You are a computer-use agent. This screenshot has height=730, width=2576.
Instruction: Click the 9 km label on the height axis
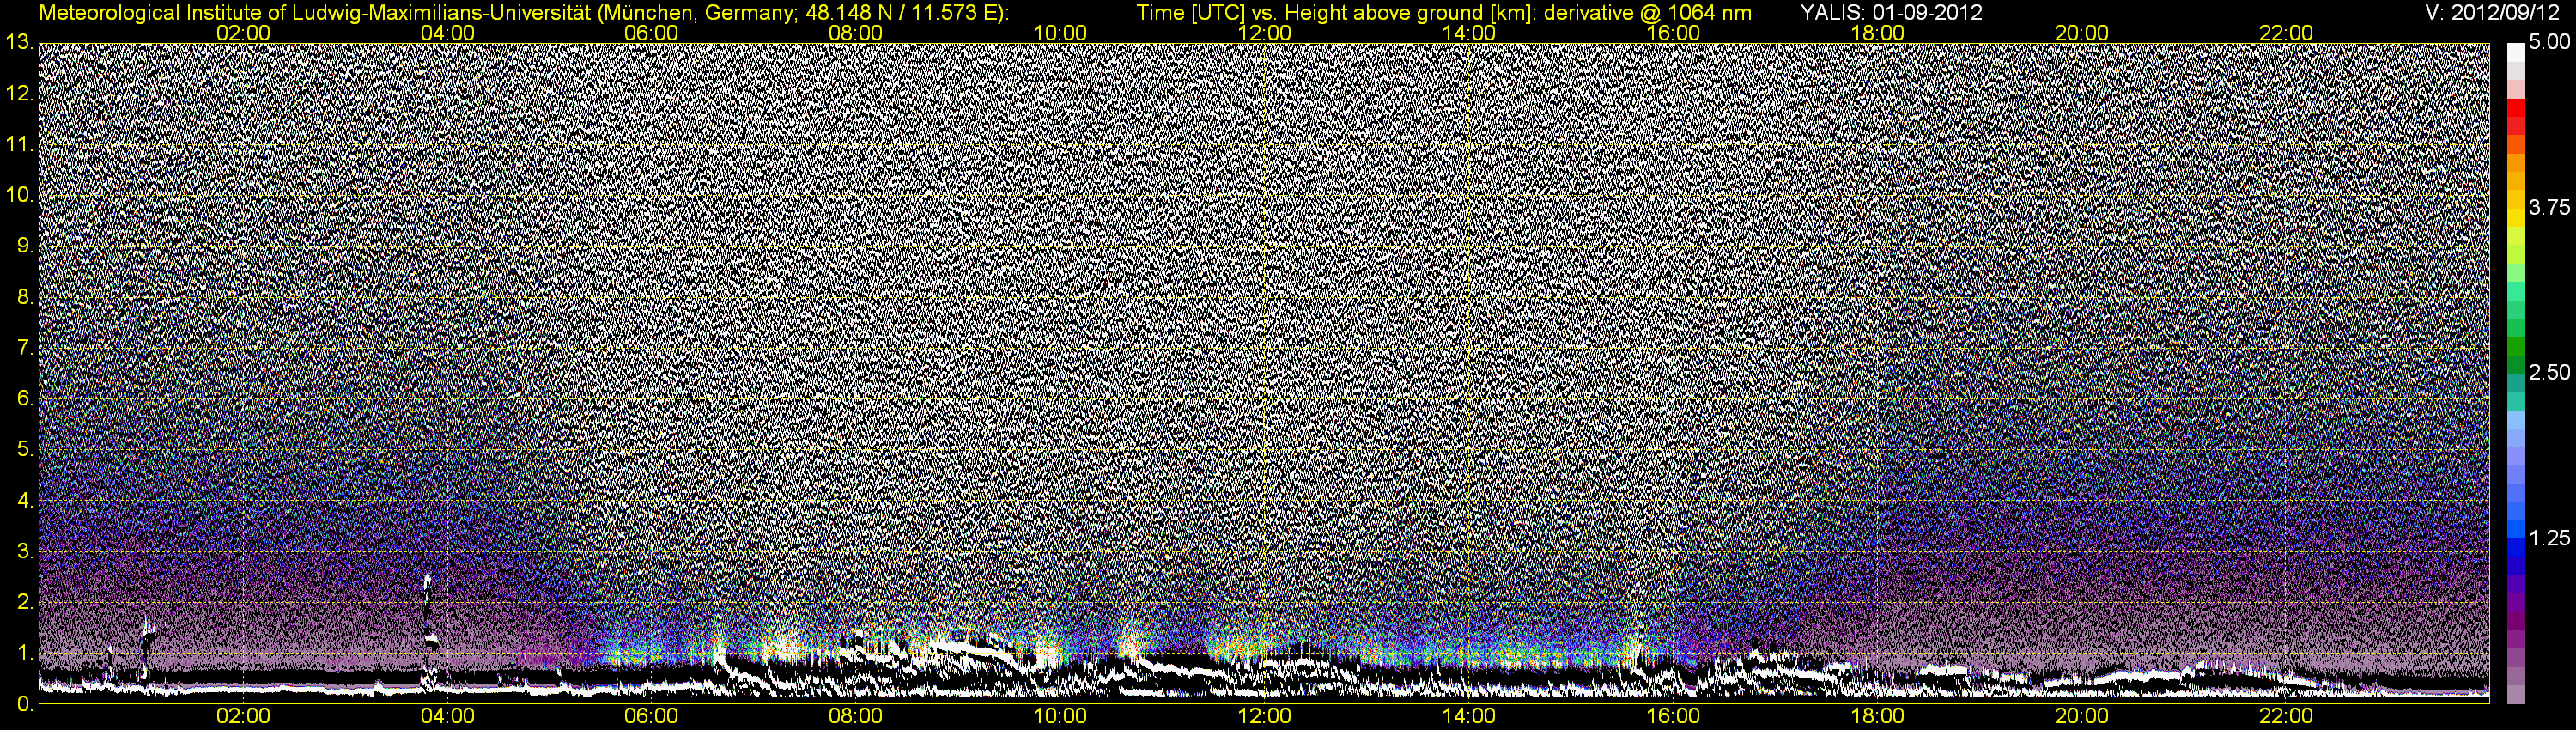point(25,245)
